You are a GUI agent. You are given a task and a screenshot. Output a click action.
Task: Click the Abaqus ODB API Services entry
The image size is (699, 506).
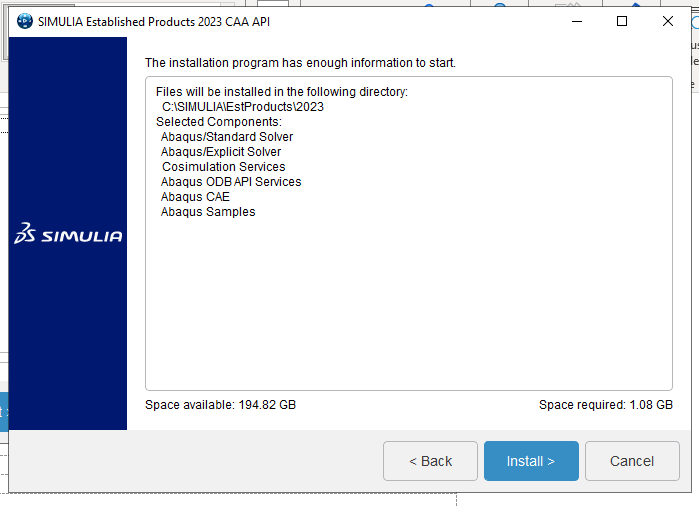231,182
